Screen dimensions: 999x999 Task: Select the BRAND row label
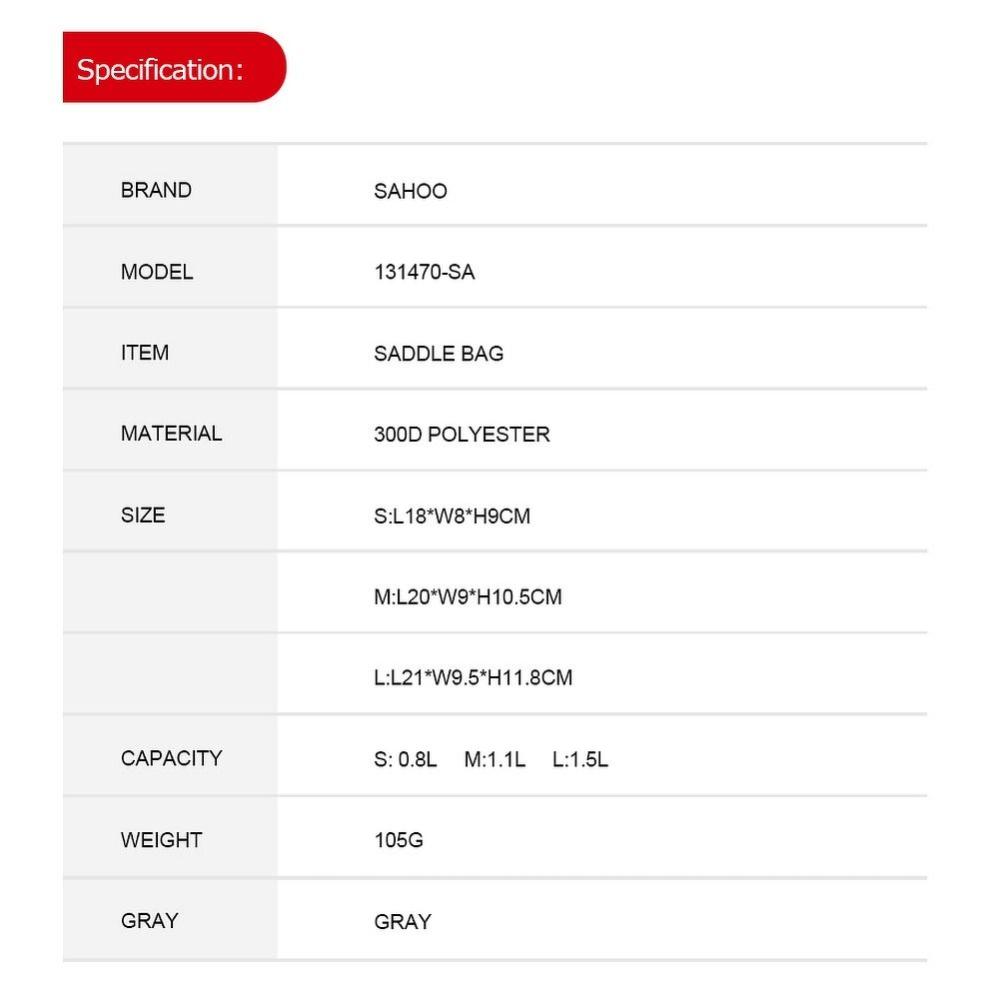(156, 190)
